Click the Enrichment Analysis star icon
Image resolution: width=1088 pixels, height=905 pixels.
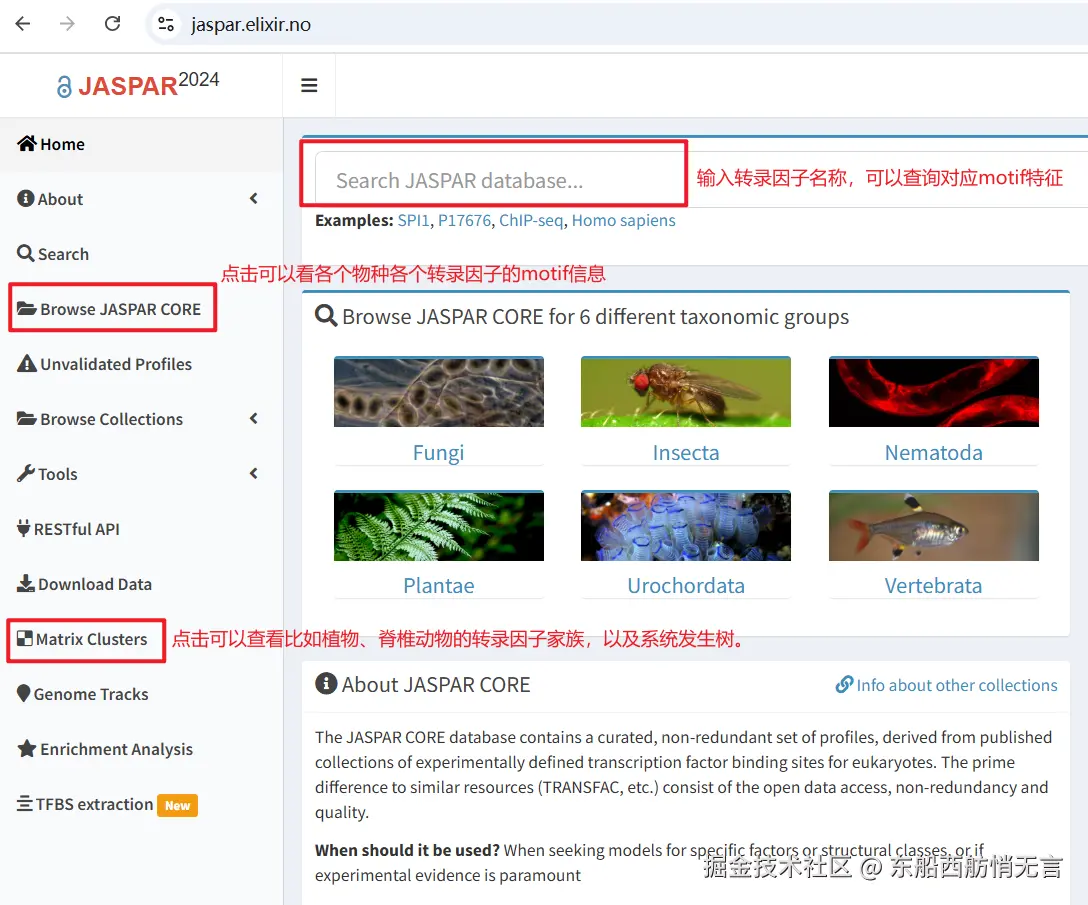[27, 748]
